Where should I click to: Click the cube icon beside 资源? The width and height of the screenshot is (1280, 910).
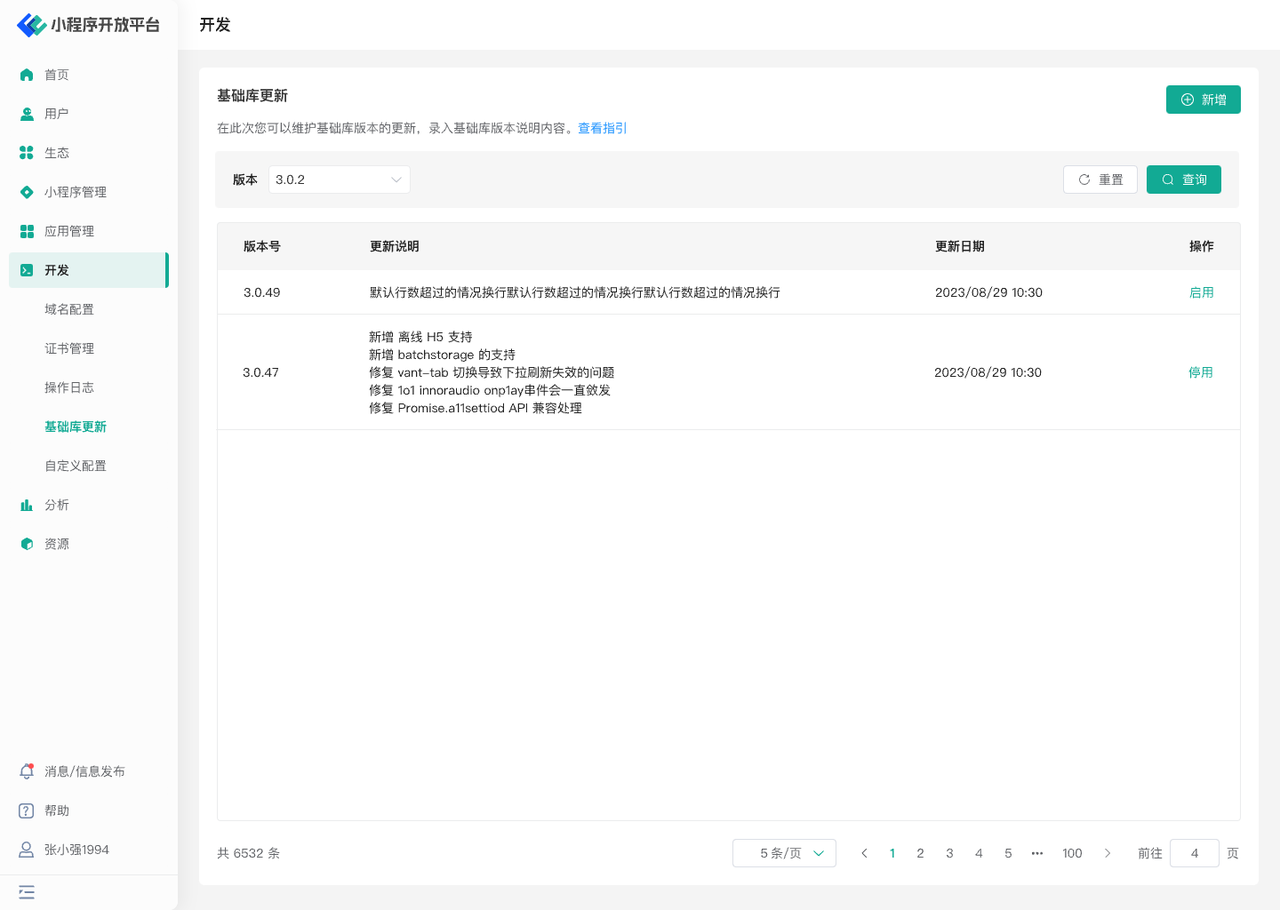click(27, 544)
